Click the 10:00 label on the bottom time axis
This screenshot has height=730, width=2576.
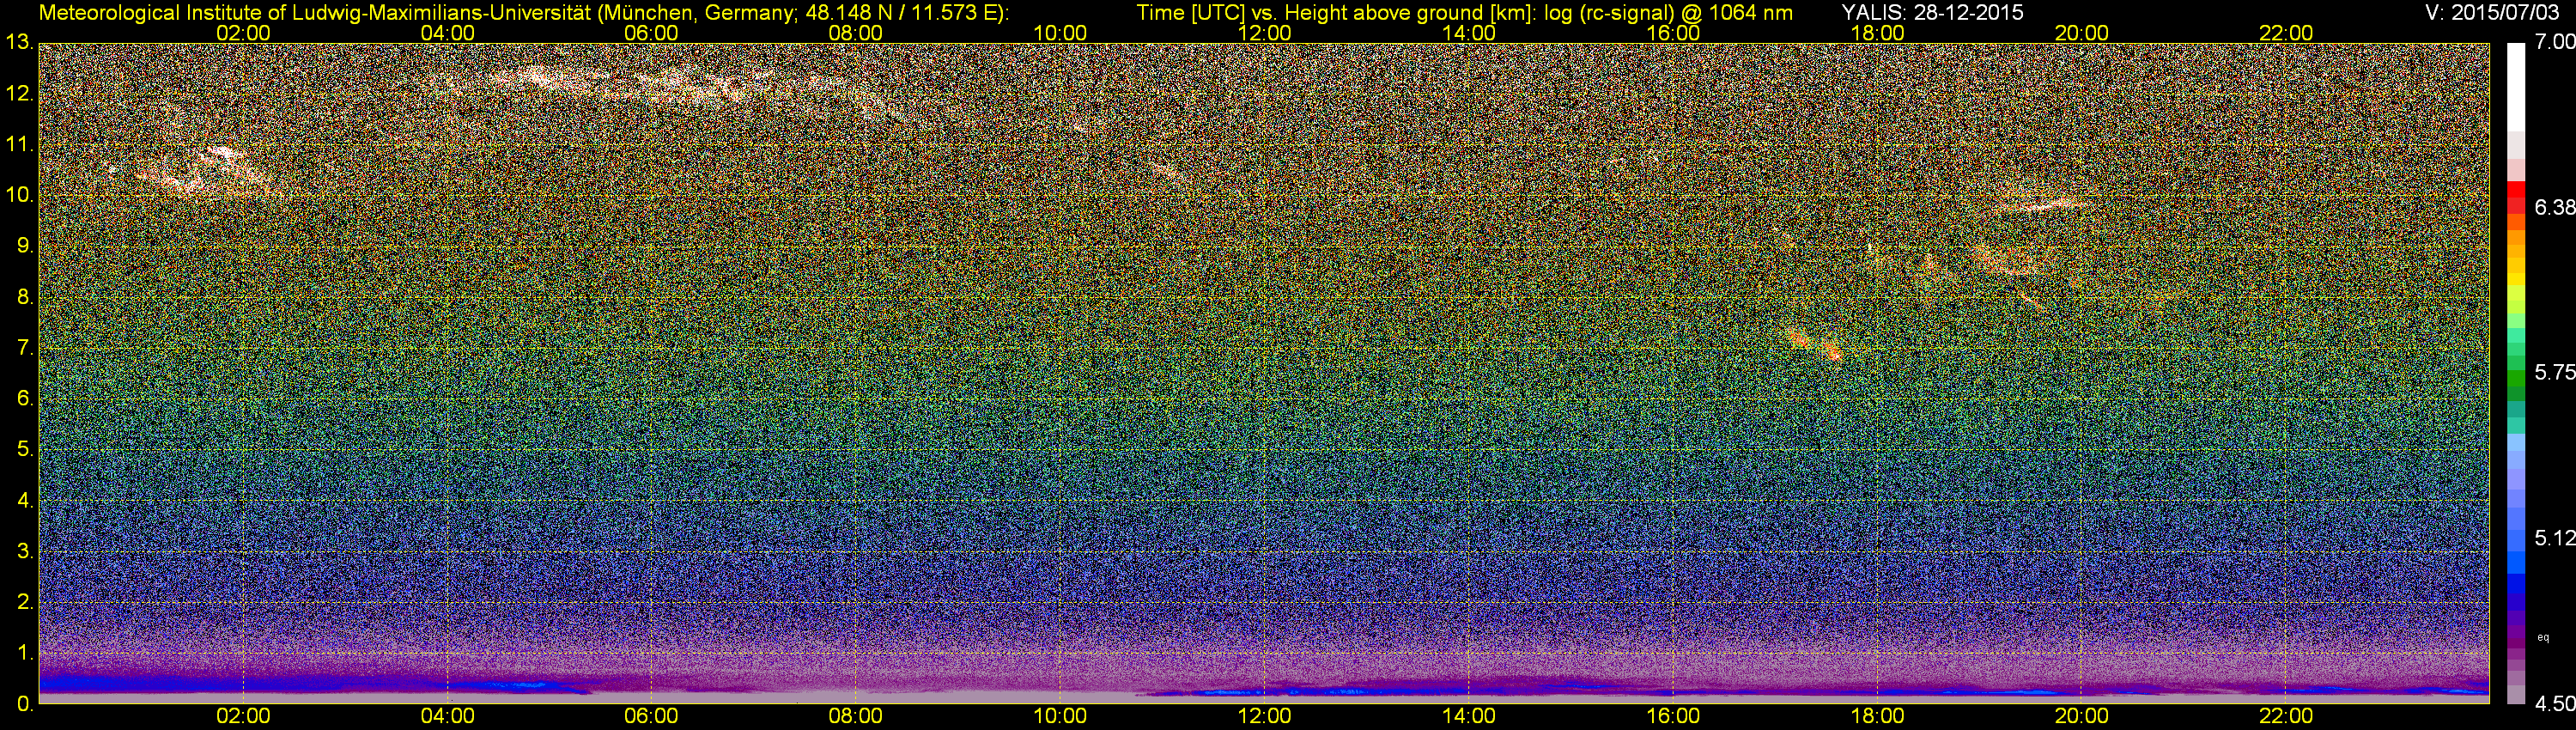tap(1060, 716)
